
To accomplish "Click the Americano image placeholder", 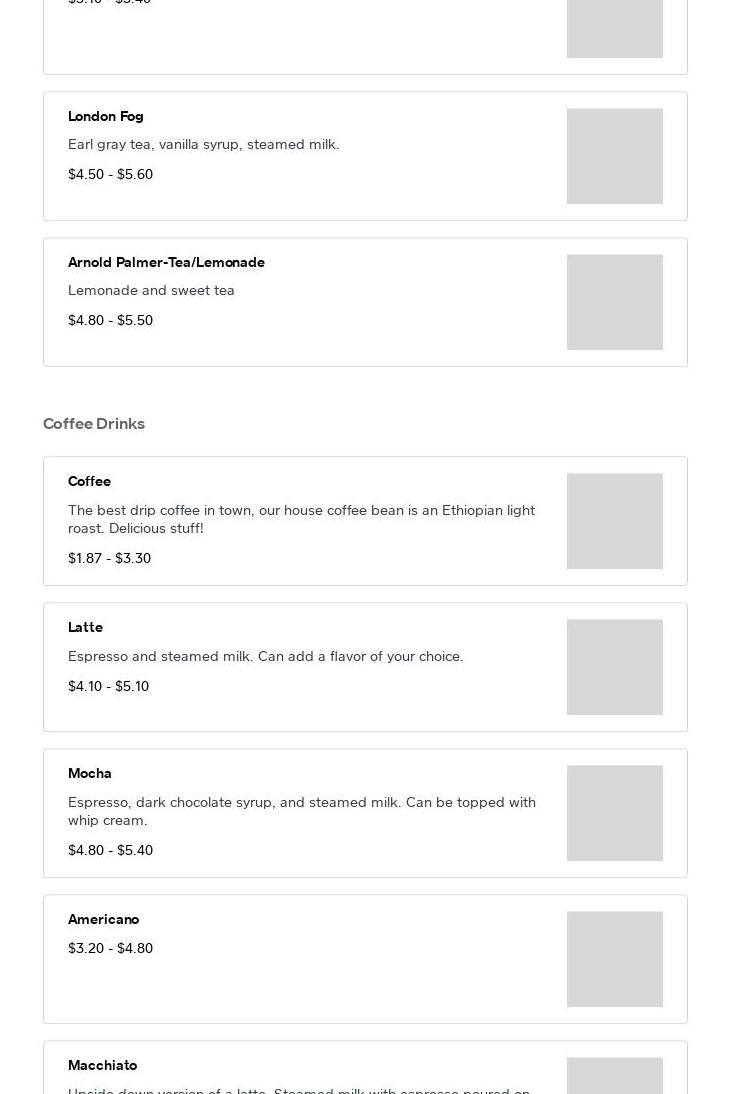I will pyautogui.click(x=614, y=959).
